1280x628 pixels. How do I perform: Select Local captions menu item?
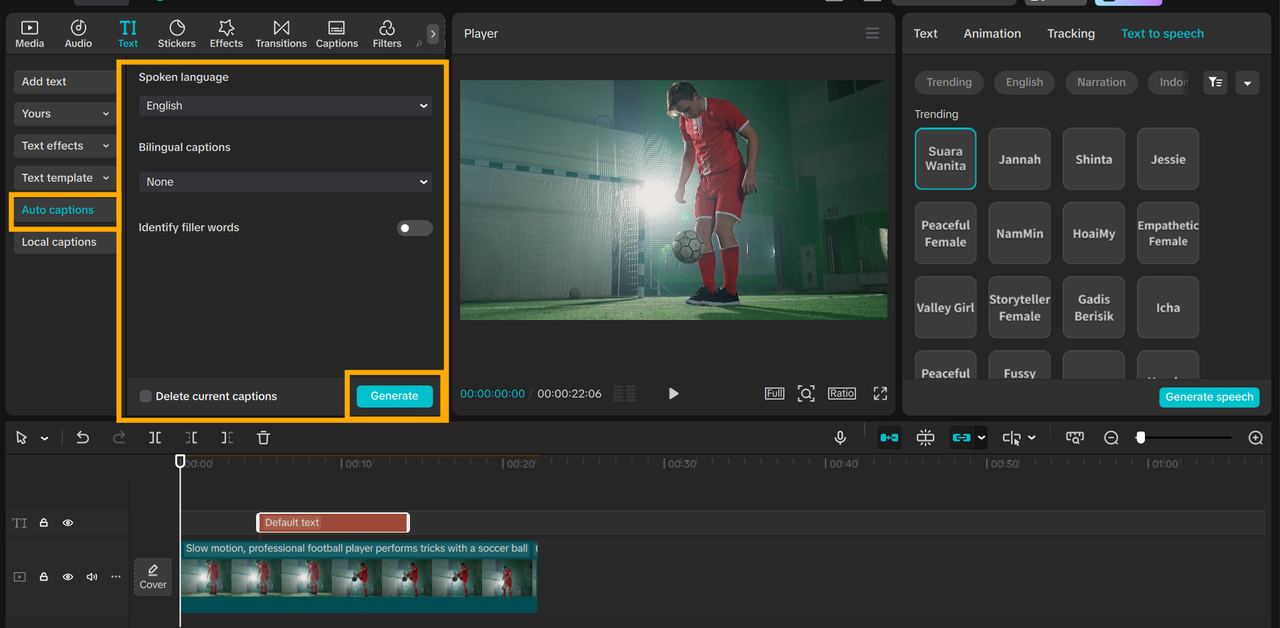tap(60, 243)
